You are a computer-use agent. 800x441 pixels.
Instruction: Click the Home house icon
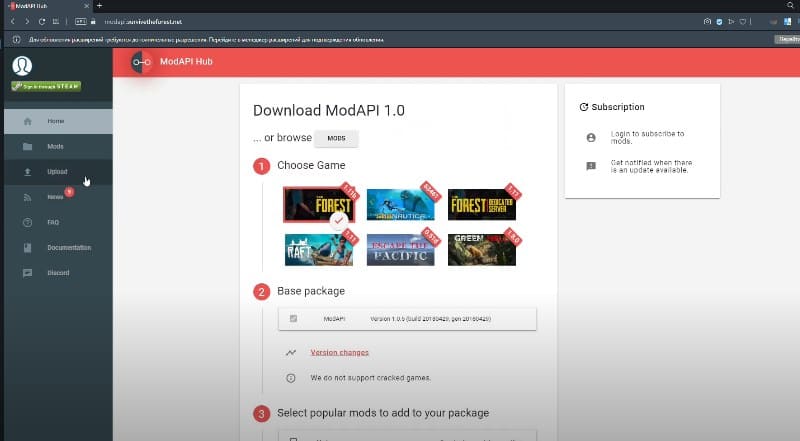pyautogui.click(x=28, y=121)
